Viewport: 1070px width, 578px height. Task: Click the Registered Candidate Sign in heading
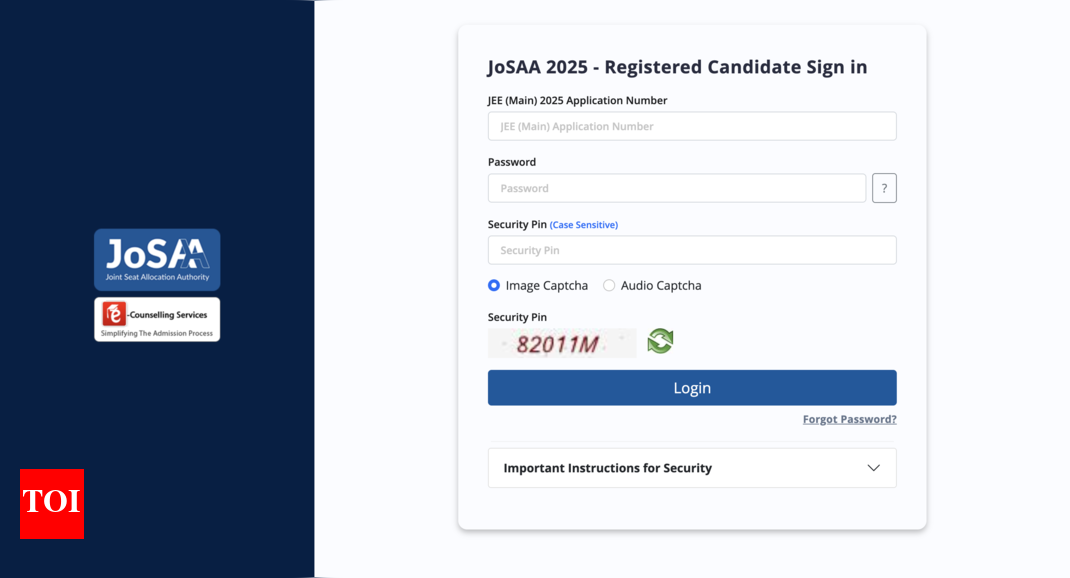point(677,67)
